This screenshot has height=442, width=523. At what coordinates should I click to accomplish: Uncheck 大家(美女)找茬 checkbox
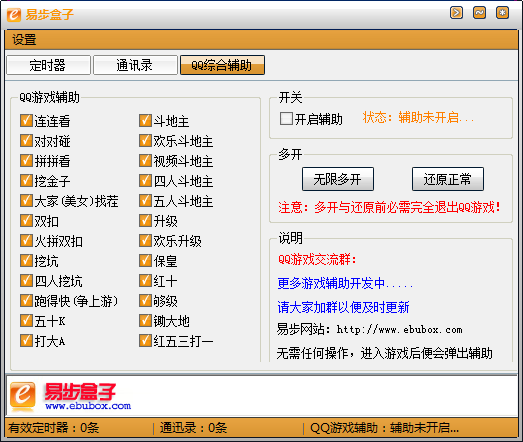click(x=26, y=200)
